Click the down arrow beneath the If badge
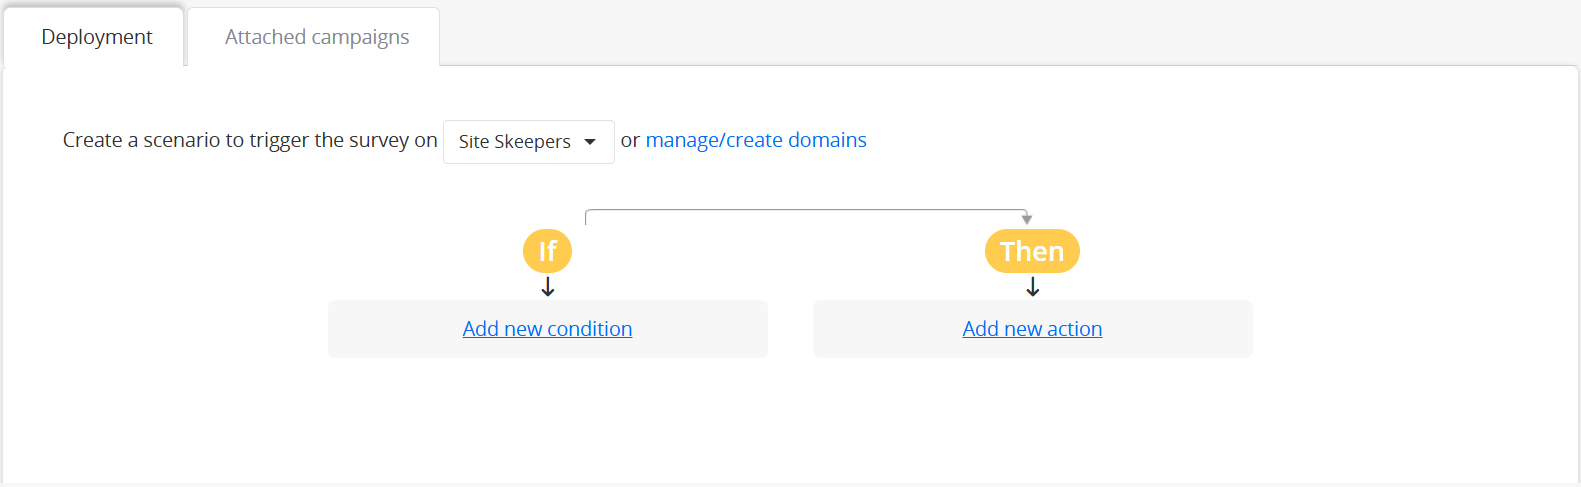Screen dimensions: 1581x487 548,287
